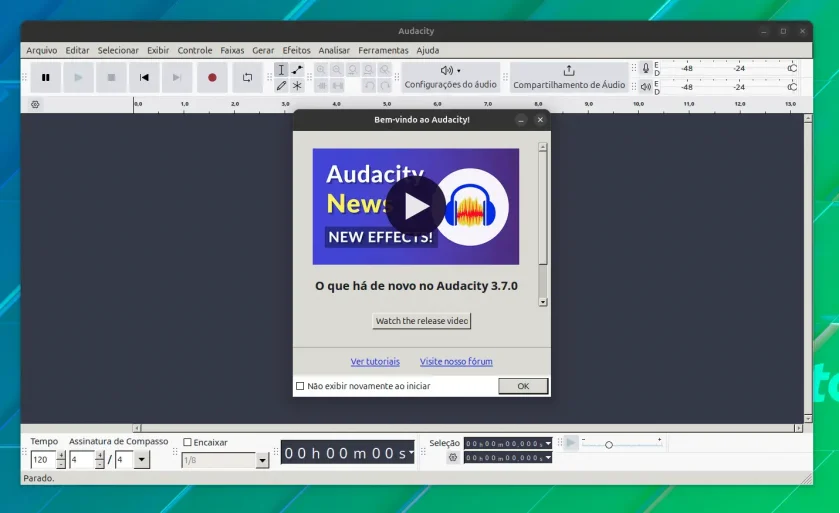
Task: Increase time signature numerator stepper
Action: click(x=100, y=456)
